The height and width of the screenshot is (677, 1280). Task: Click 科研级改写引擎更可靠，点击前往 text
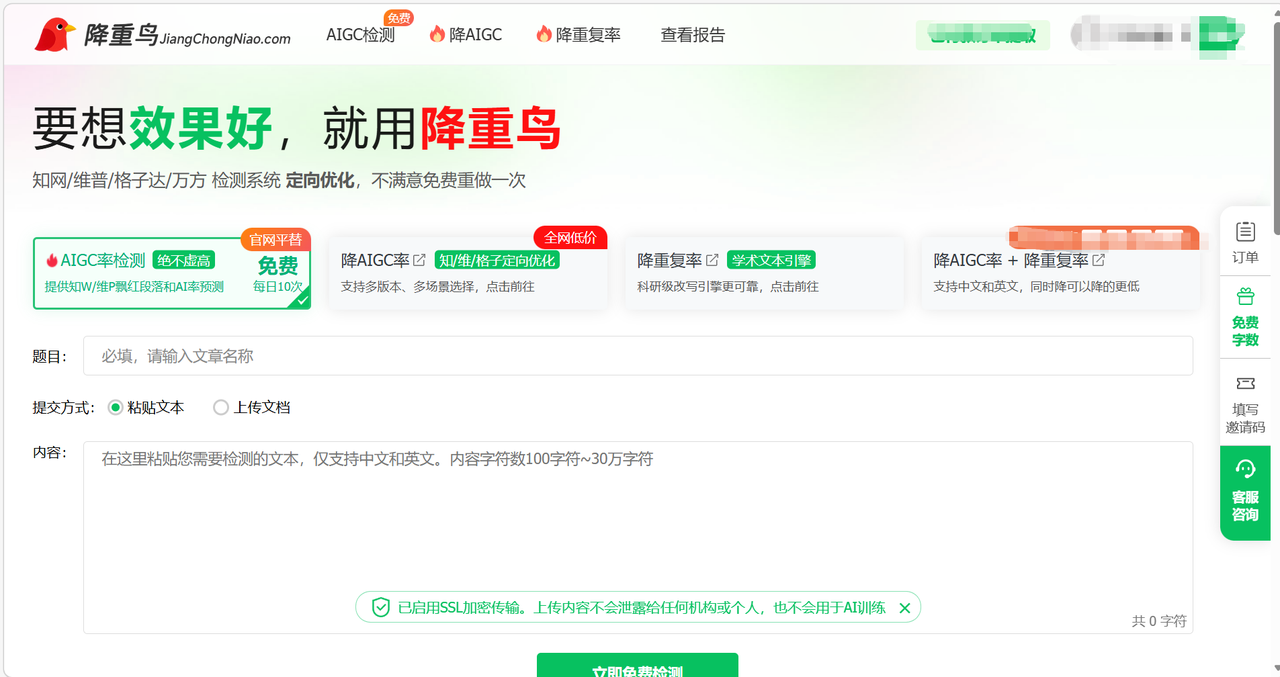(x=728, y=287)
